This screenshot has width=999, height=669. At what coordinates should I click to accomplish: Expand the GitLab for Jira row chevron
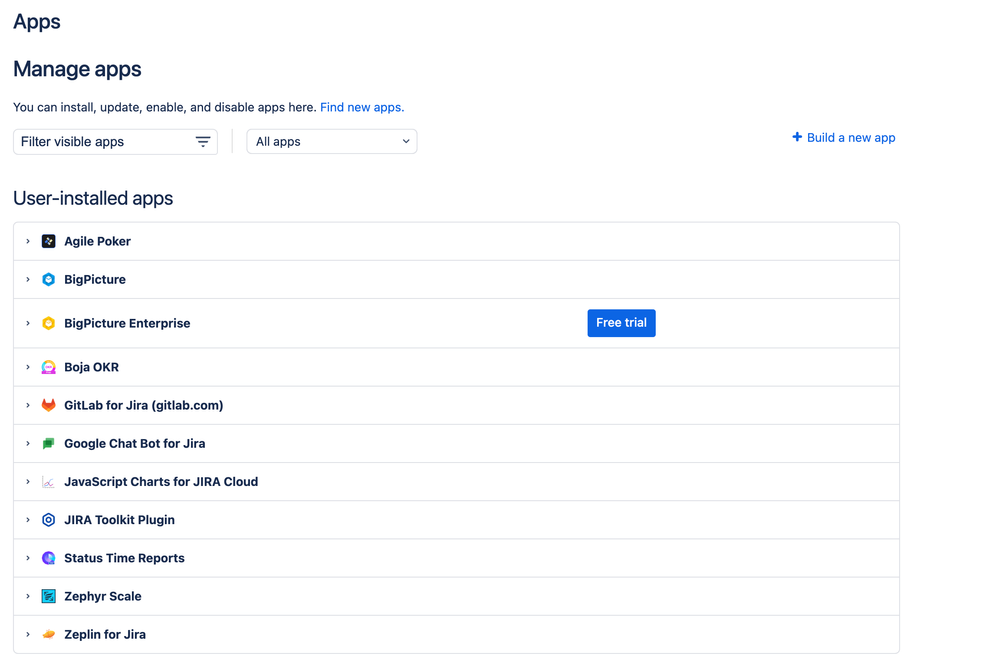click(28, 406)
